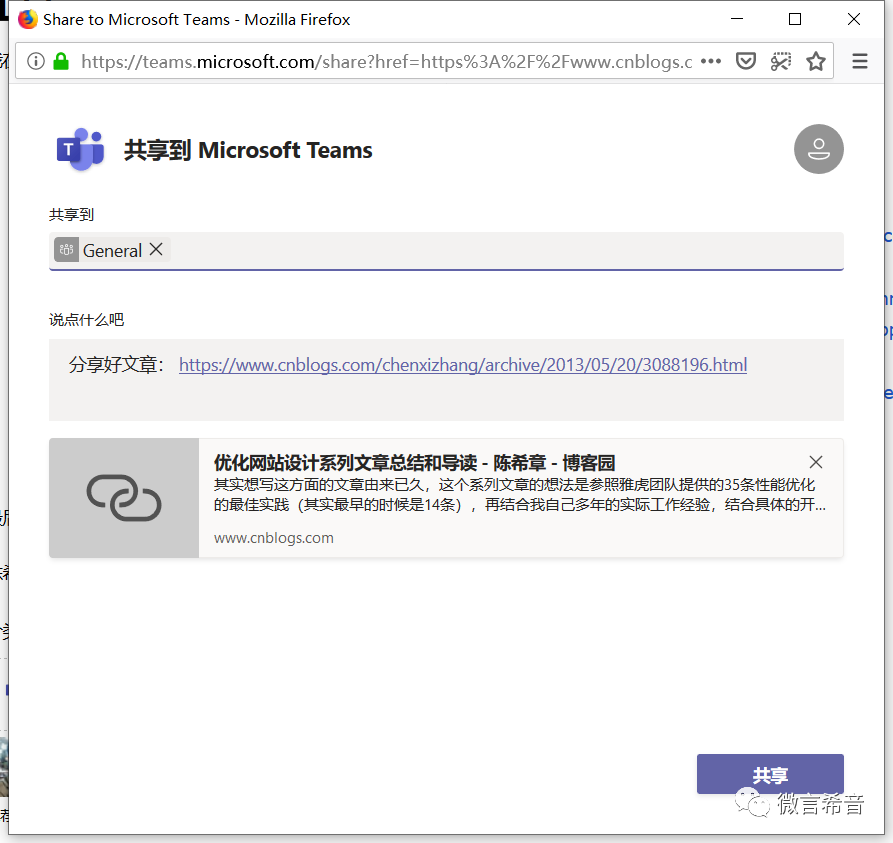
Task: Click in the message text box
Action: point(446,380)
